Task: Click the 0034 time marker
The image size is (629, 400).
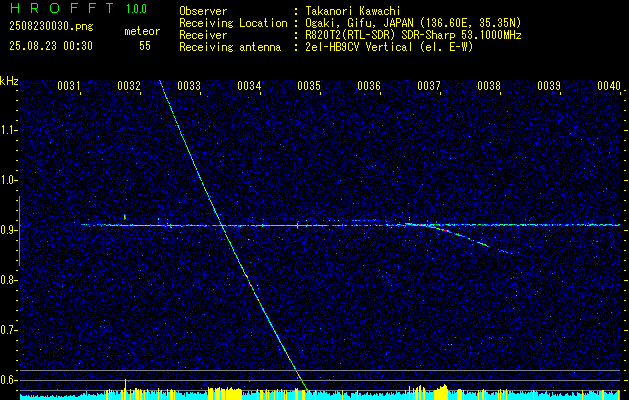Action: tap(249, 86)
